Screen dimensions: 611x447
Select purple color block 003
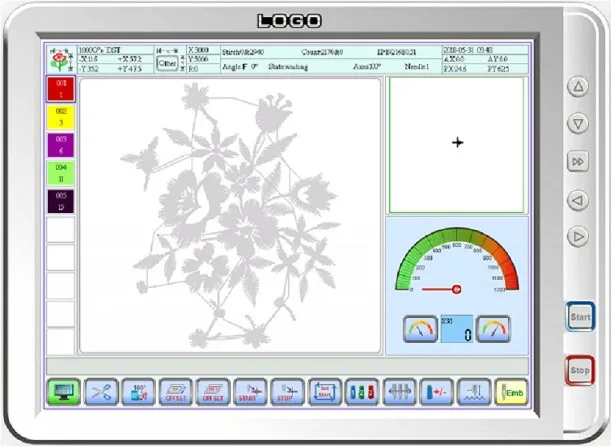61,145
